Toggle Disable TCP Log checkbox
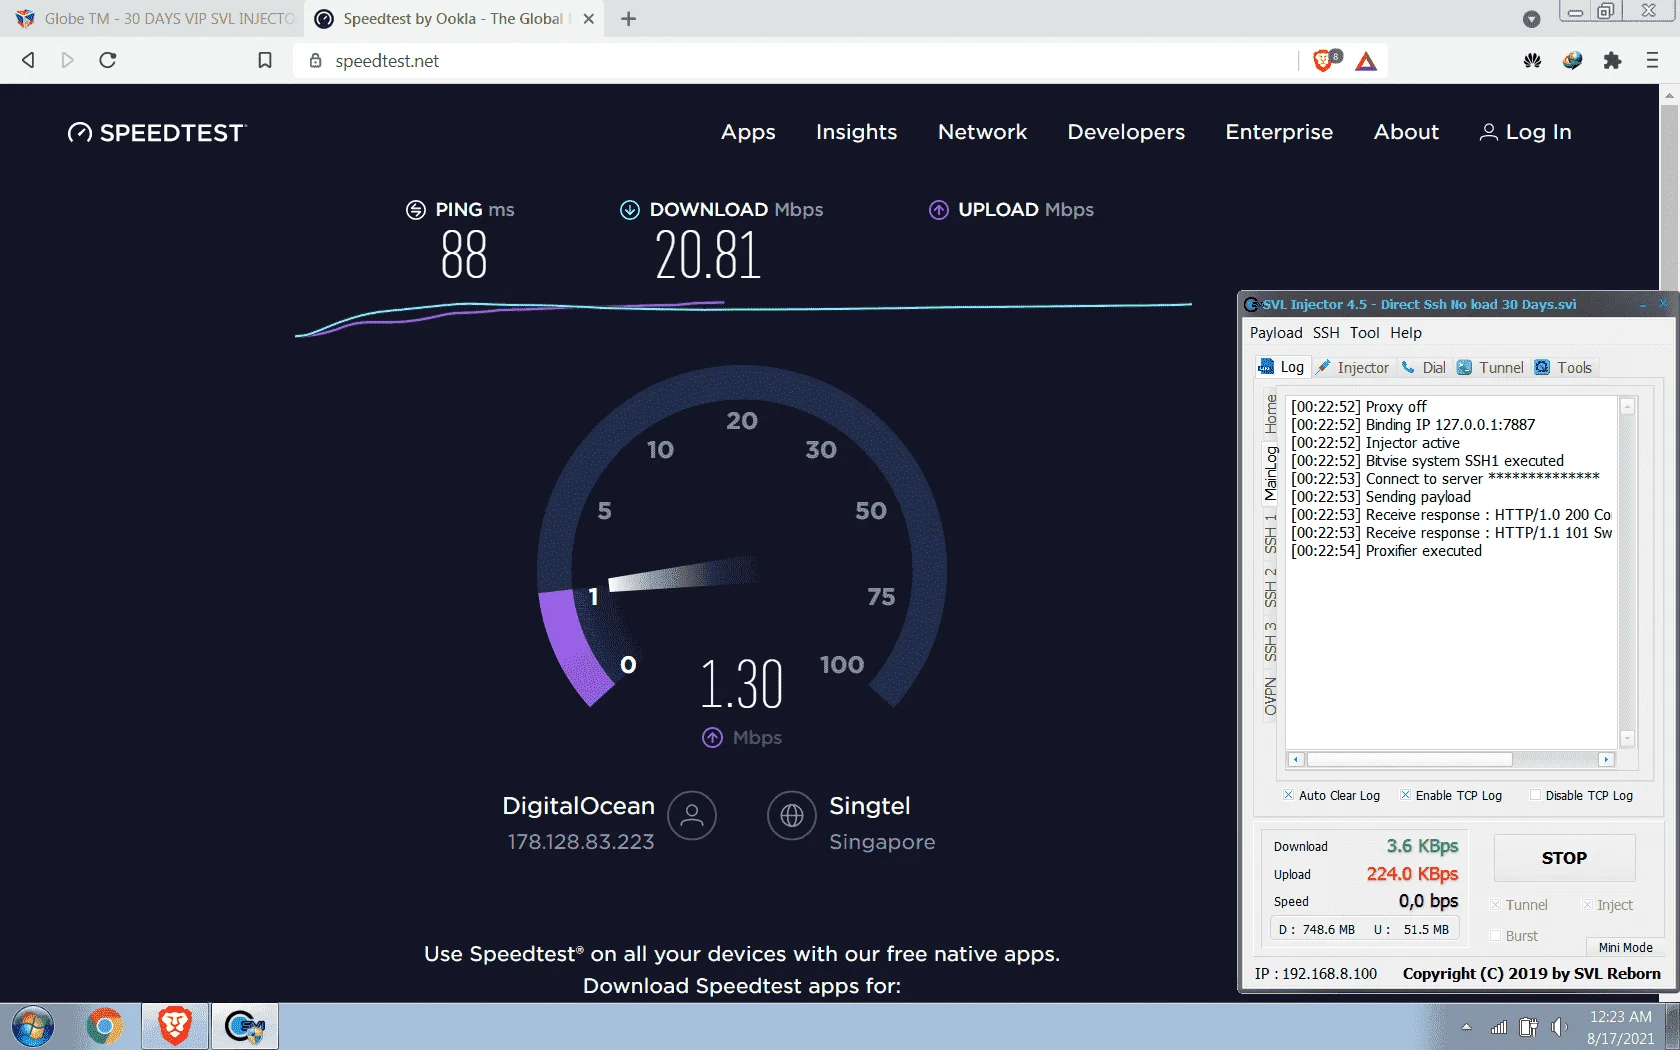This screenshot has height=1050, width=1680. click(x=1535, y=795)
